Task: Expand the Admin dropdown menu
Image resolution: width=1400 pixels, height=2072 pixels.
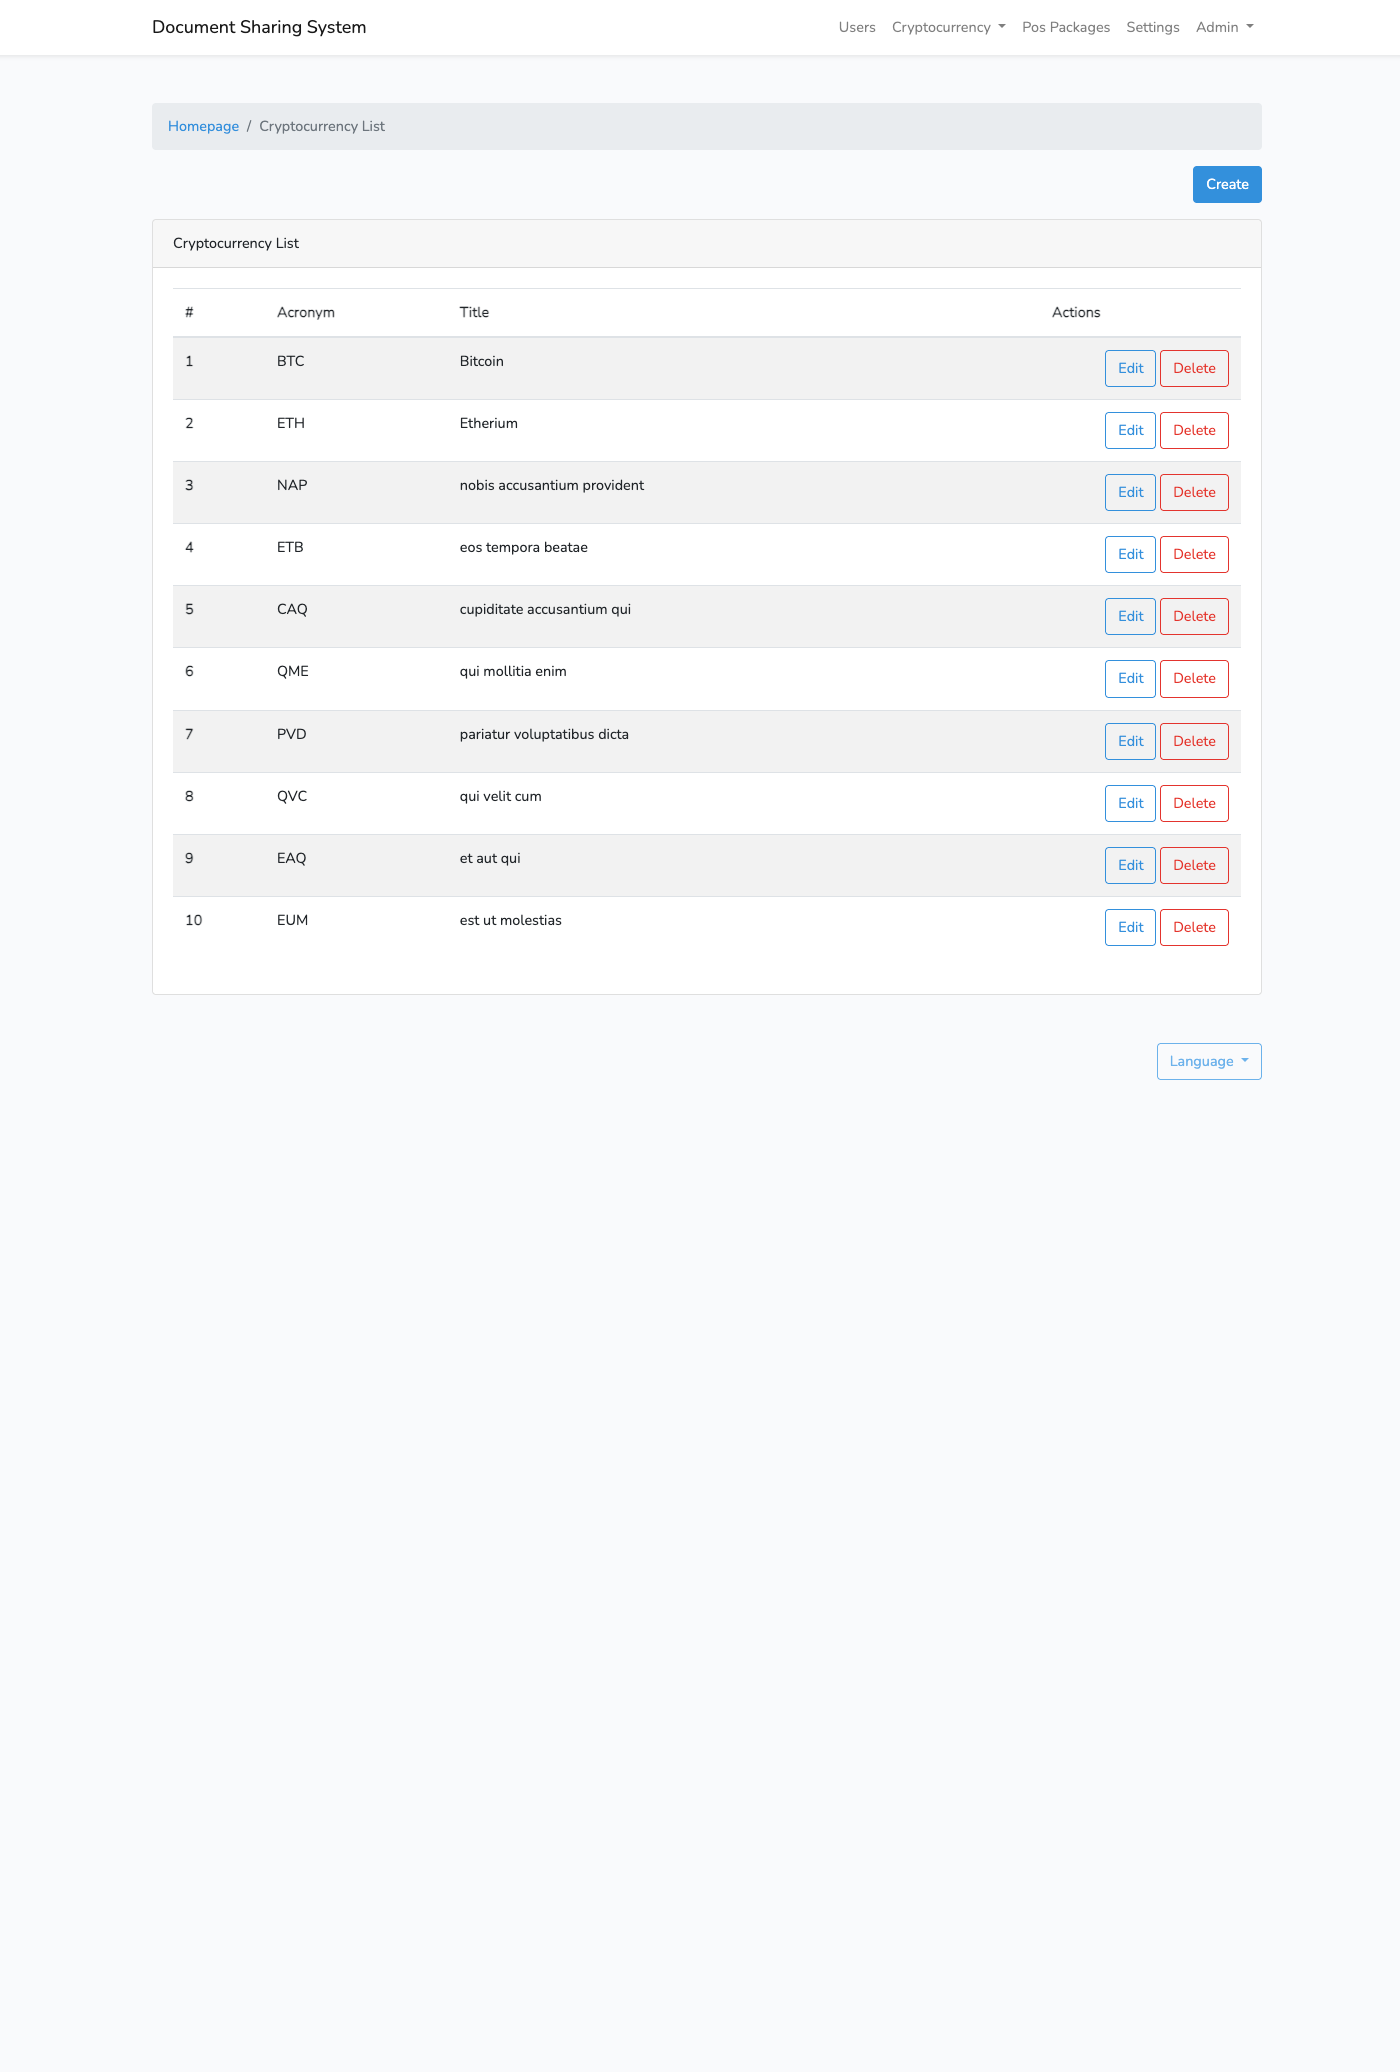Action: click(x=1224, y=27)
